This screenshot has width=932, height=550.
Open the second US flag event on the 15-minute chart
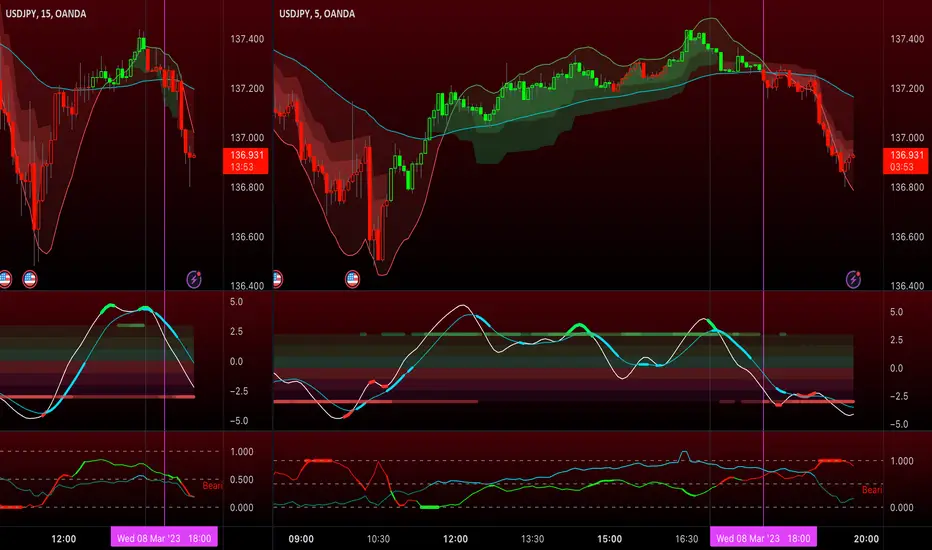coord(30,279)
